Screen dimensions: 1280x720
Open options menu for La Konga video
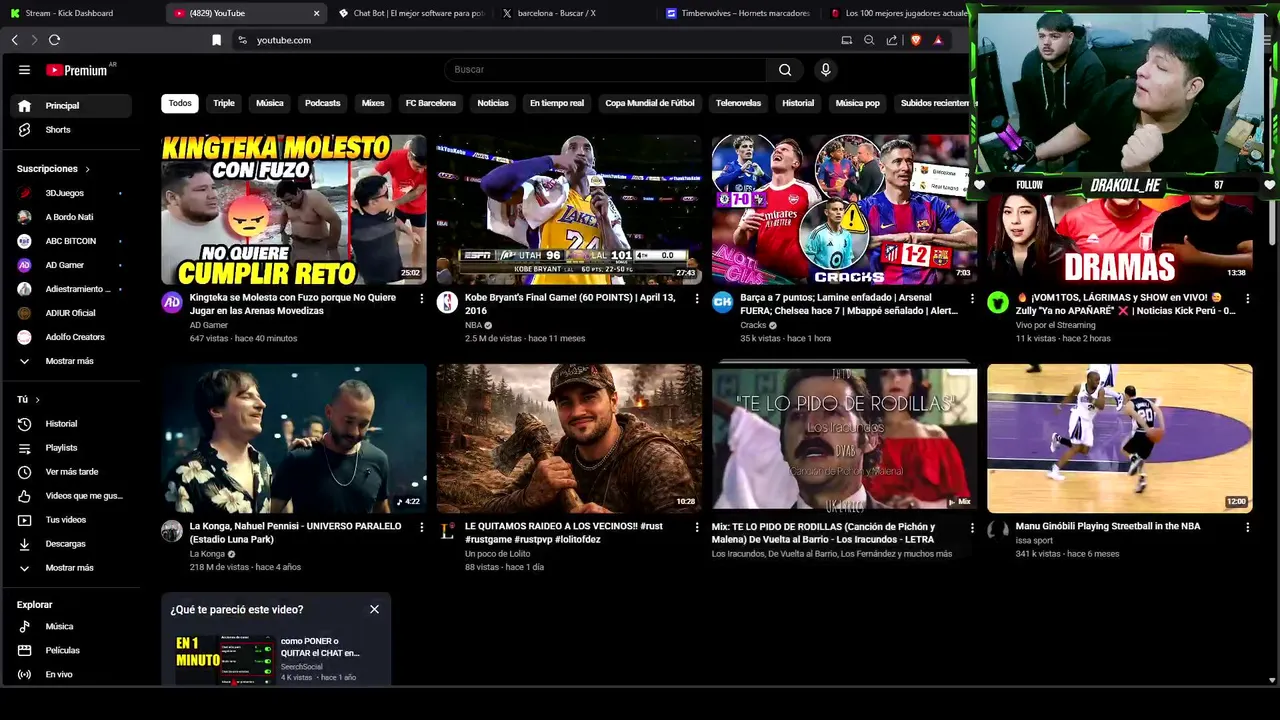[421, 527]
